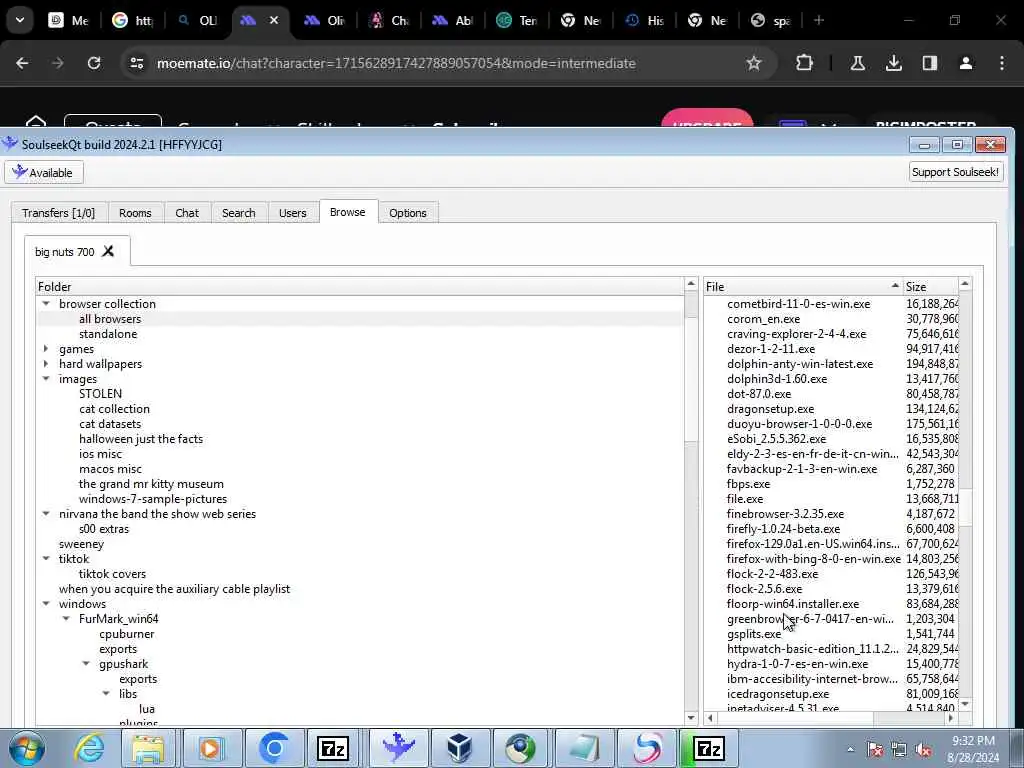Viewport: 1024px width, 768px height.
Task: Click the network status tray icon
Action: [899, 750]
